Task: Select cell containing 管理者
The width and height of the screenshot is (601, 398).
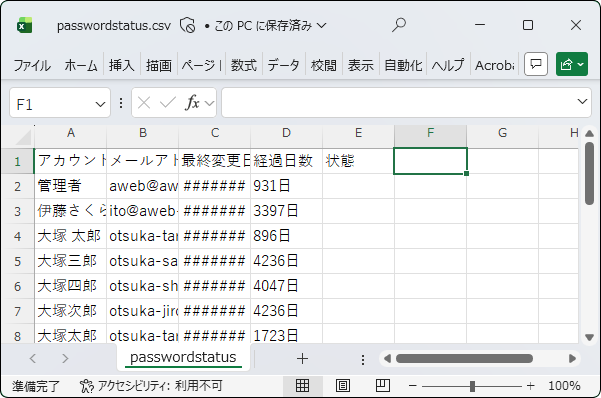Action: 71,186
